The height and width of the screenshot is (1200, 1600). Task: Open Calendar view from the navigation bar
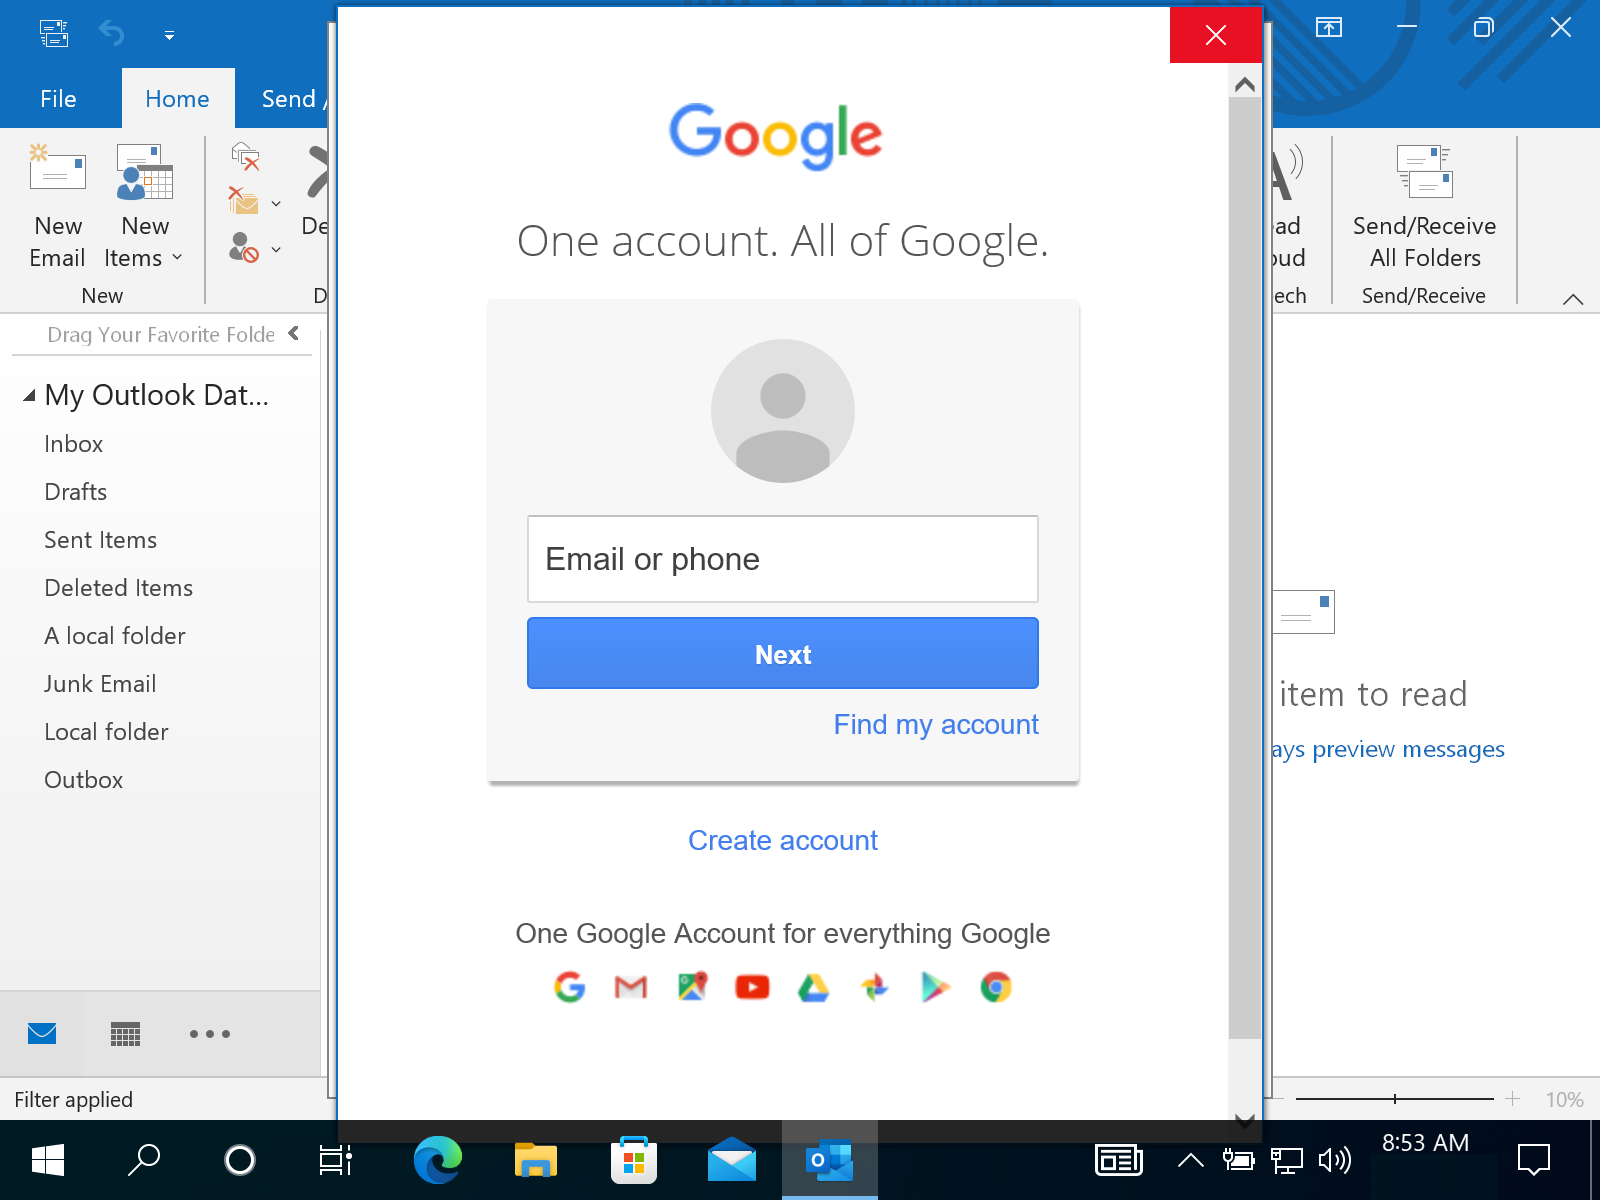pos(124,1034)
